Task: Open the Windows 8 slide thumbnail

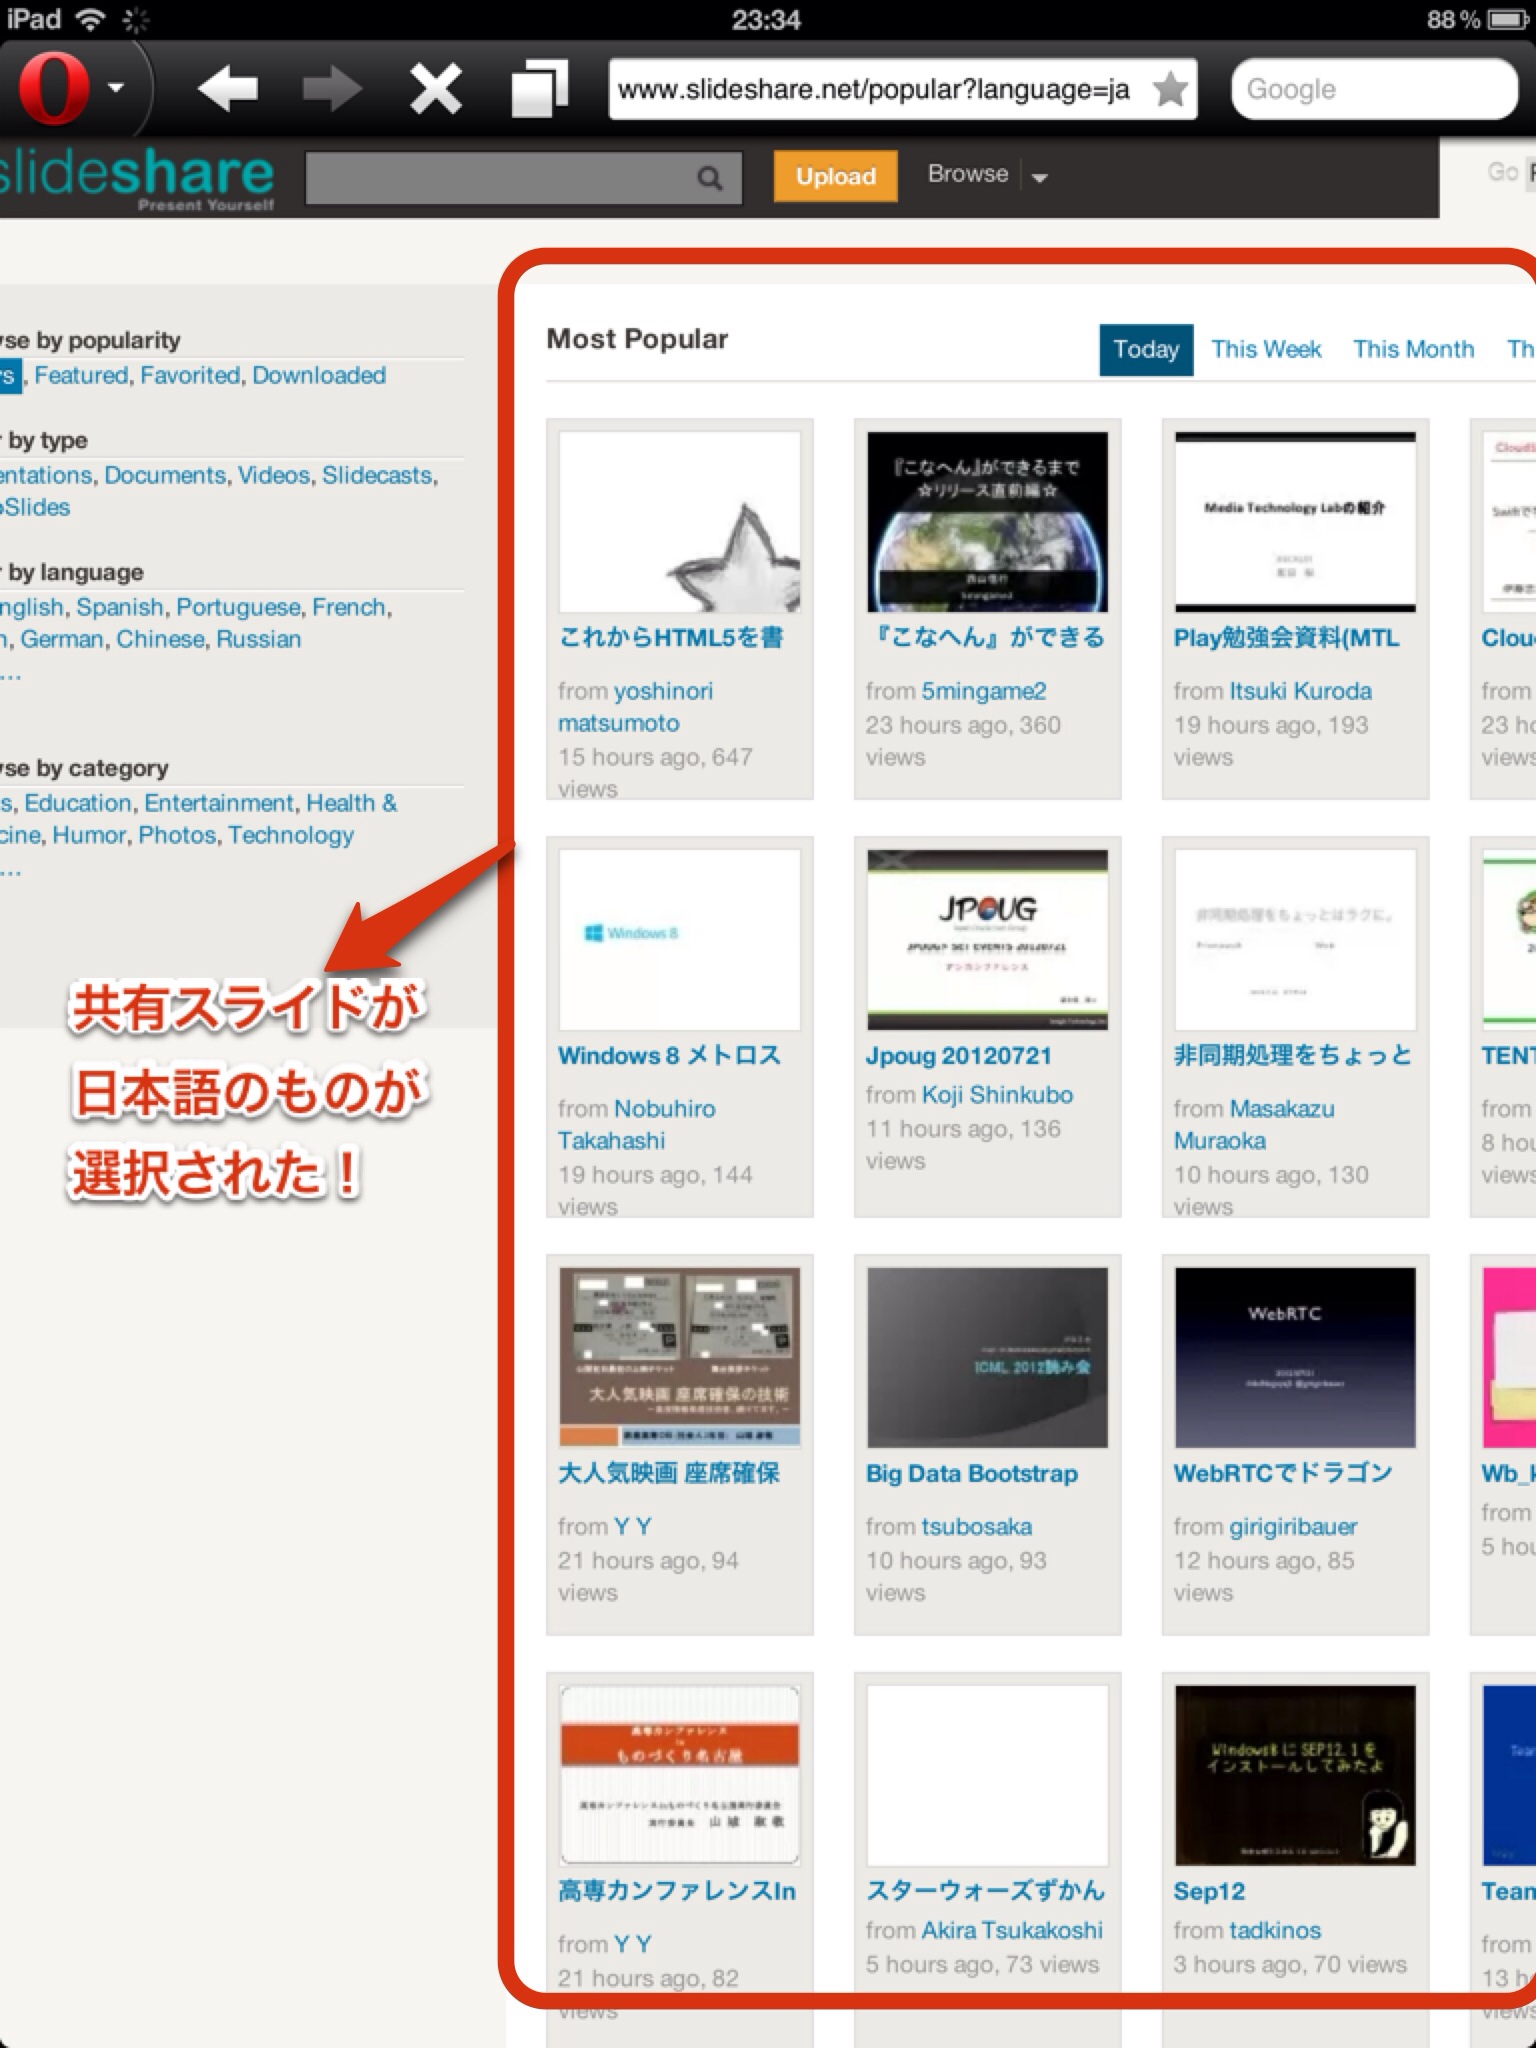Action: (680, 940)
